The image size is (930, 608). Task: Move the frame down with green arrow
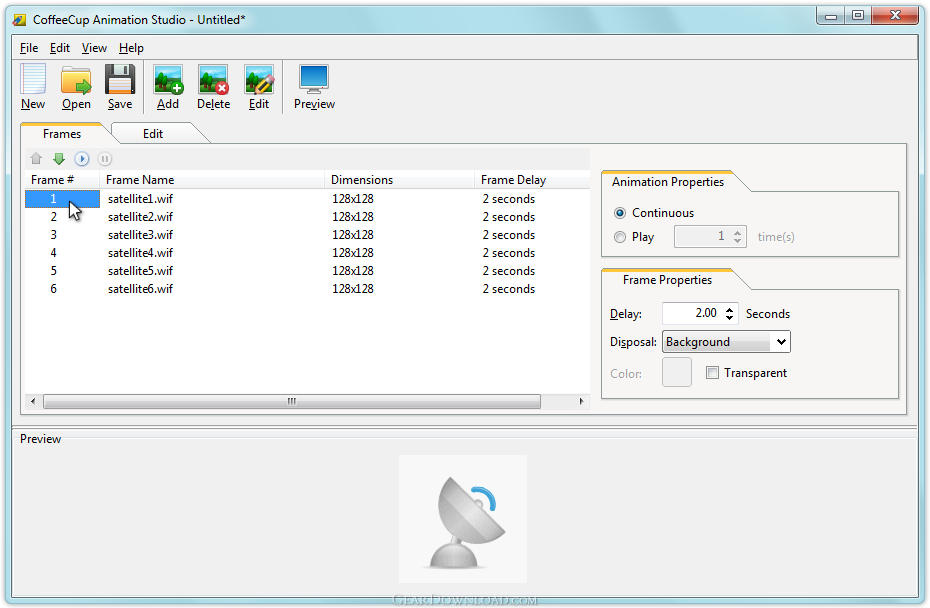(59, 158)
